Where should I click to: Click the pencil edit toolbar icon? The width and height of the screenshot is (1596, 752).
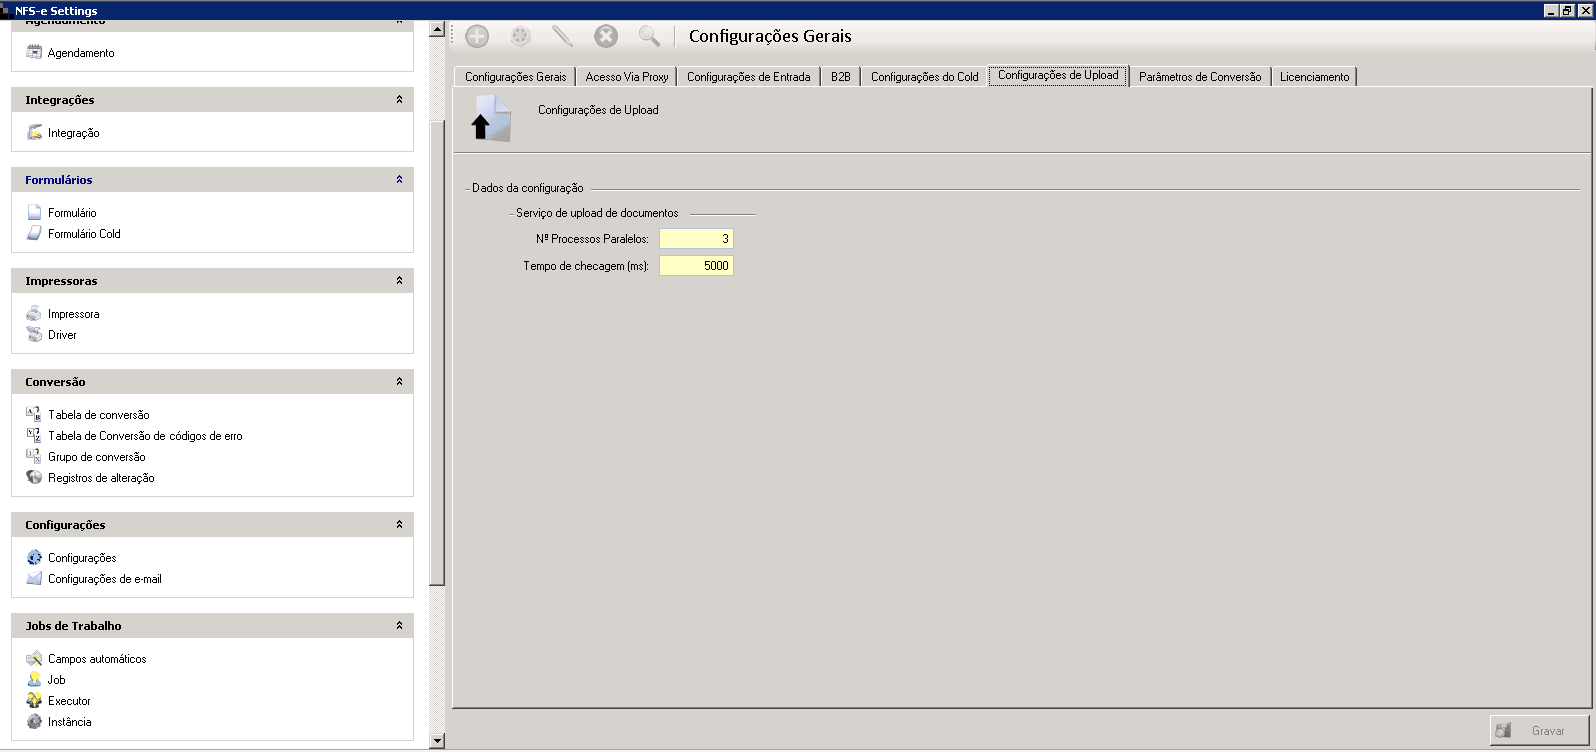coord(562,36)
